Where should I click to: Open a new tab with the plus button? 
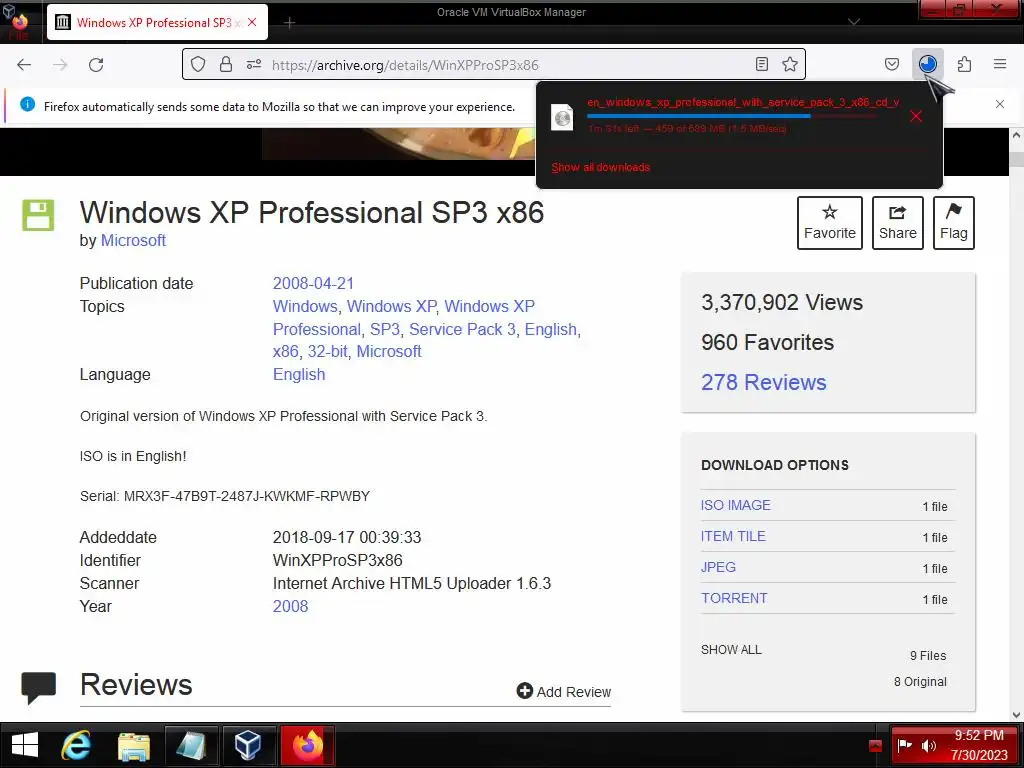[290, 23]
